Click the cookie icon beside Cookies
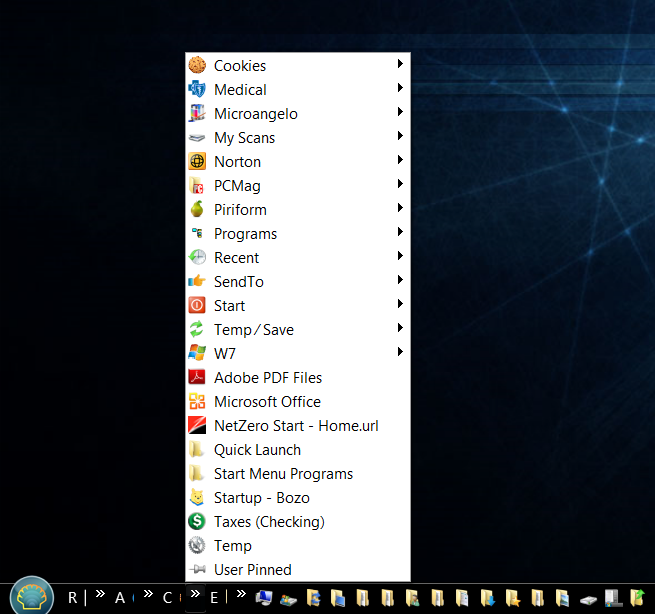 click(197, 65)
